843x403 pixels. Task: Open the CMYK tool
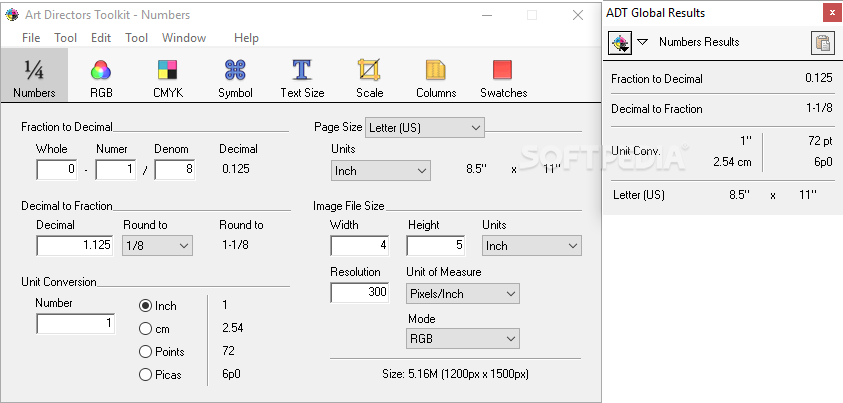pyautogui.click(x=168, y=78)
